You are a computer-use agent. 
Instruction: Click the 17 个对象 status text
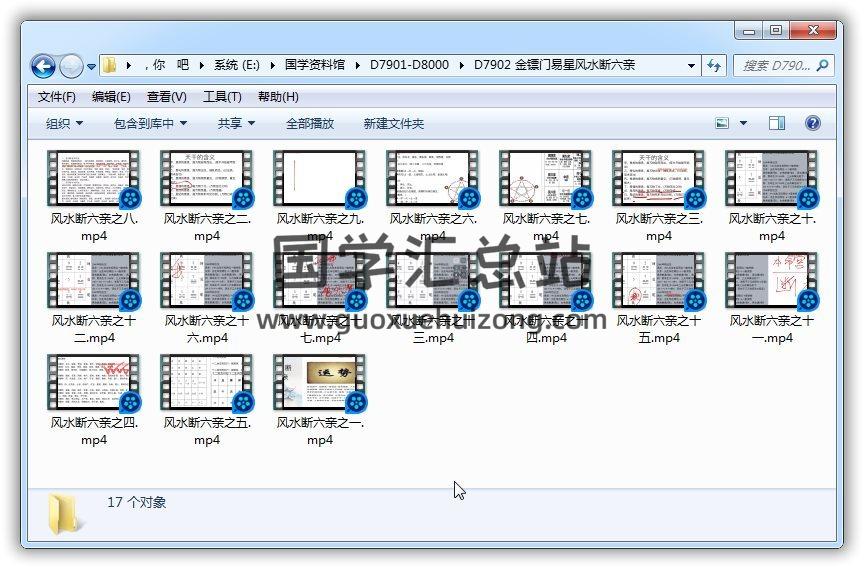[x=136, y=502]
